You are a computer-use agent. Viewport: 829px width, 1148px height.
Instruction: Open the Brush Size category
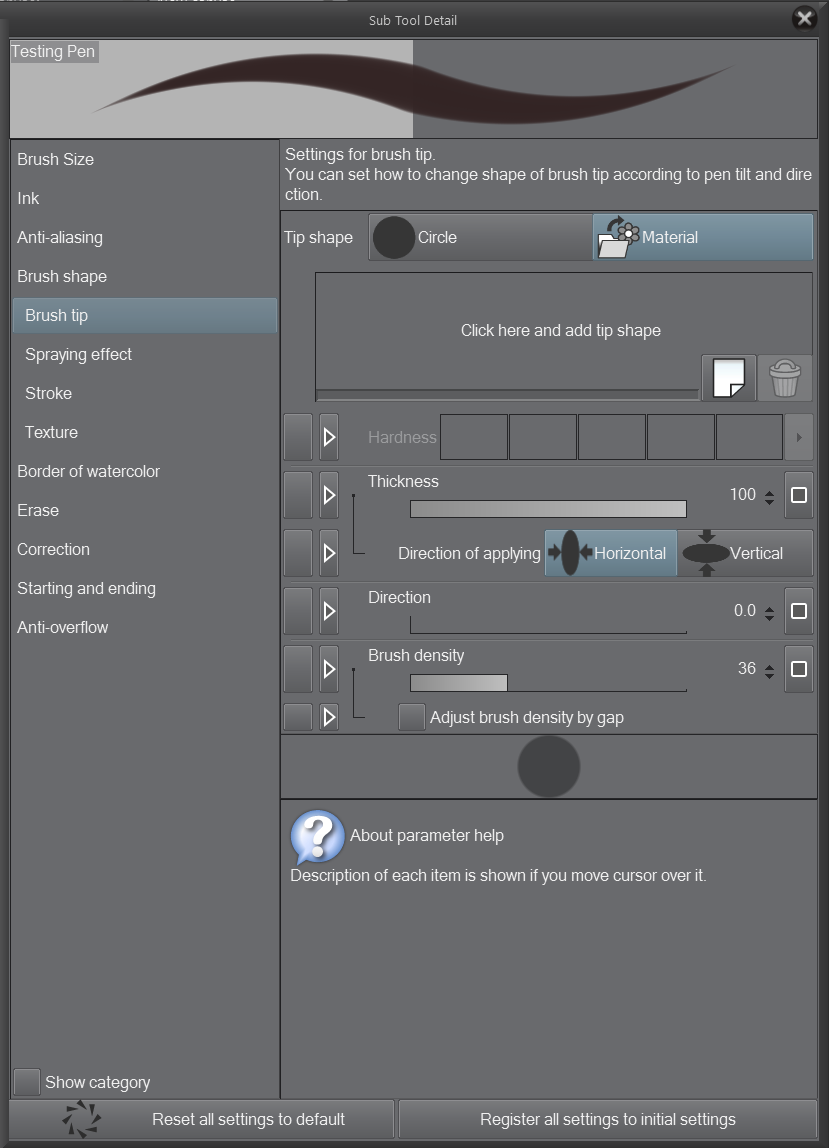pyautogui.click(x=145, y=160)
